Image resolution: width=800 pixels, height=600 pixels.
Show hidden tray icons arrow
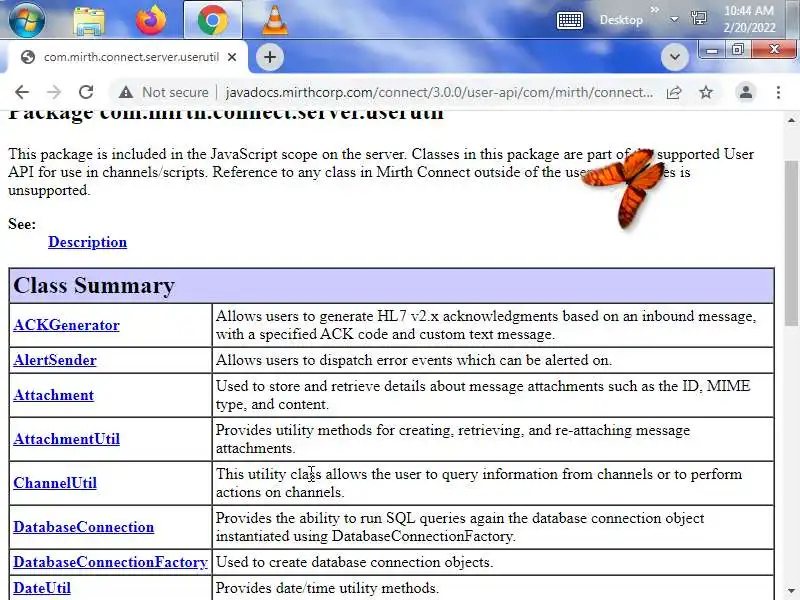tap(674, 19)
